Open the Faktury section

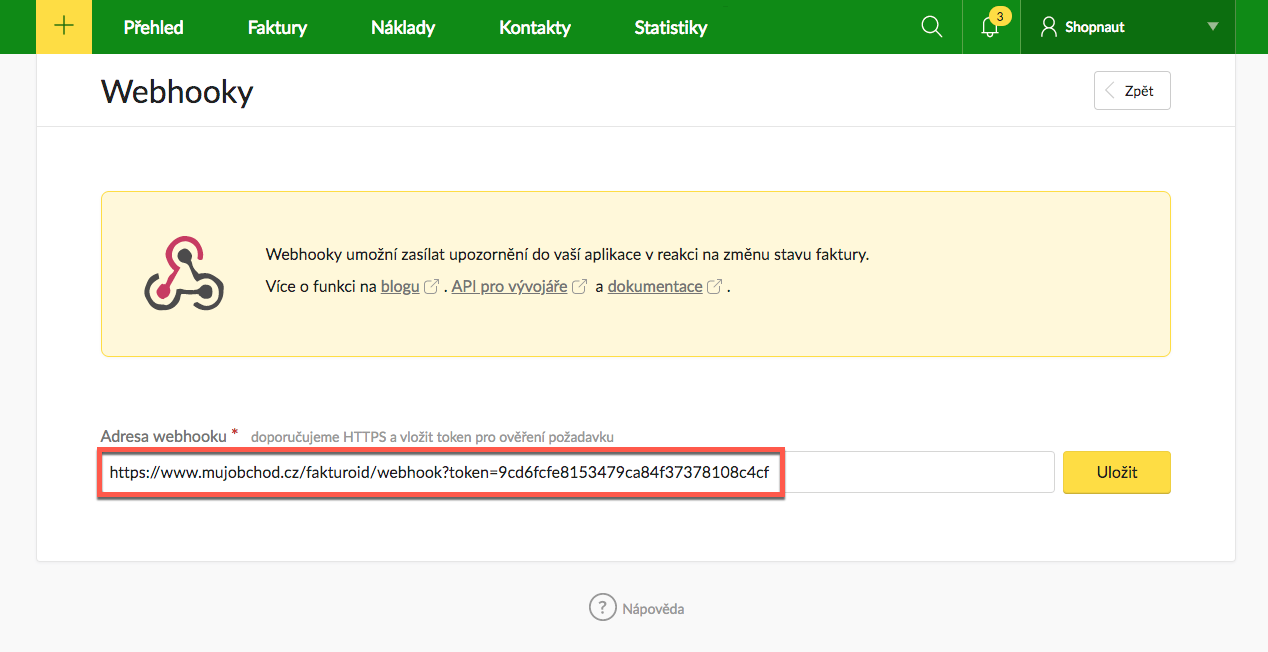point(276,27)
